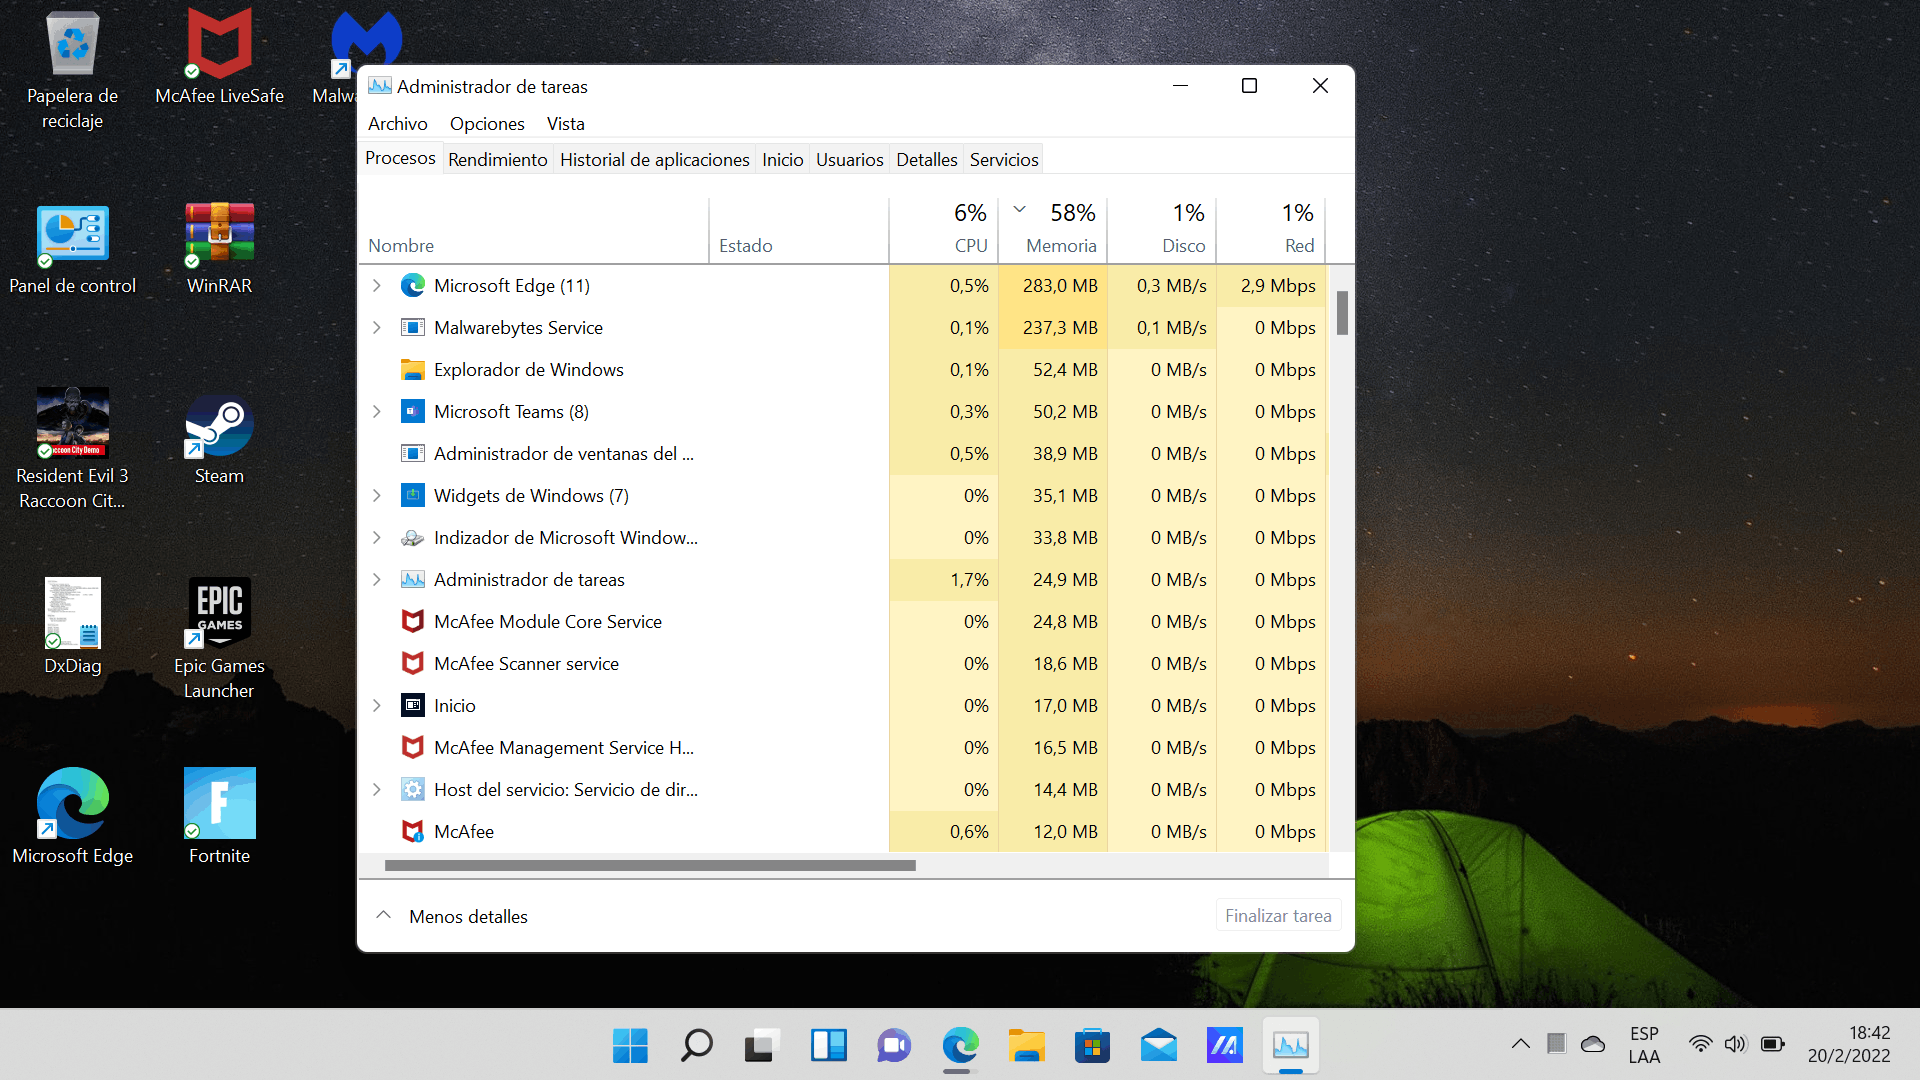Select the McAfee Scanner service icon

[x=412, y=663]
